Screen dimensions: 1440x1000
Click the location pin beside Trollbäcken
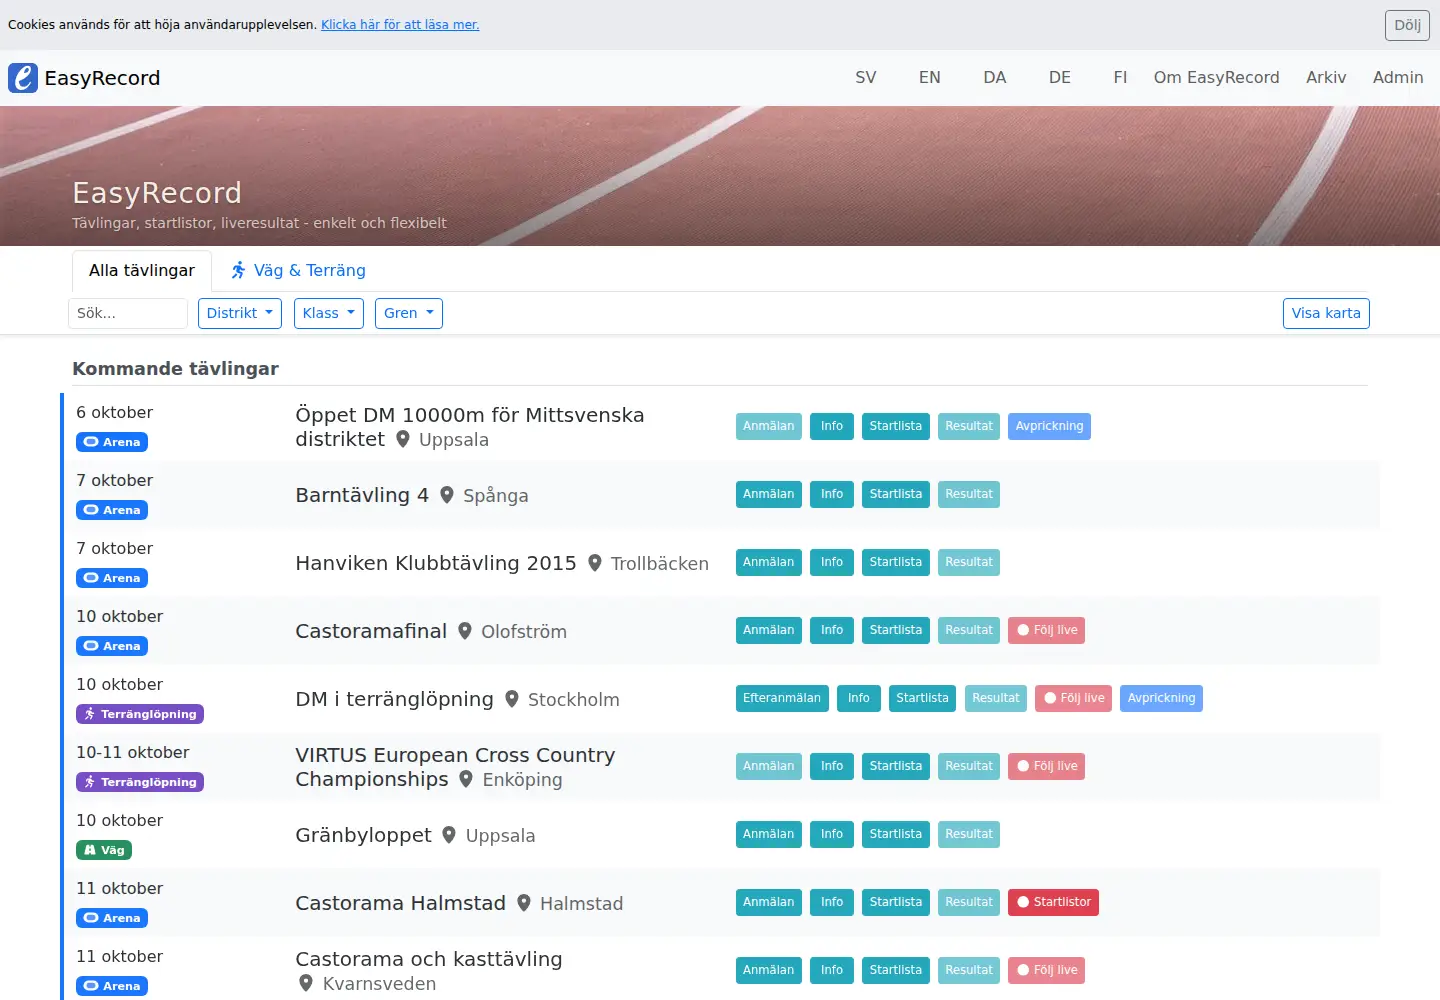[x=595, y=563]
